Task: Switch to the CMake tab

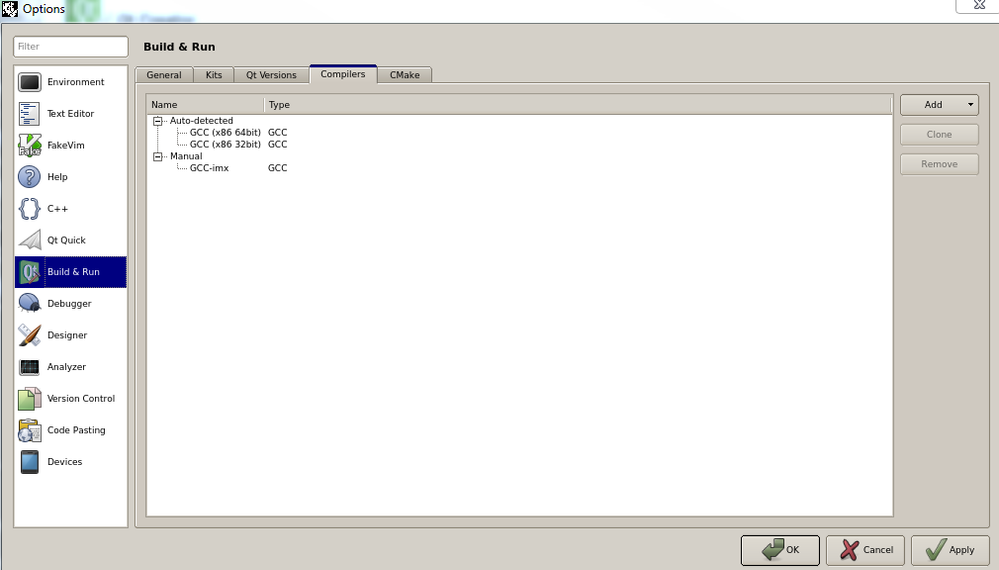Action: (405, 75)
